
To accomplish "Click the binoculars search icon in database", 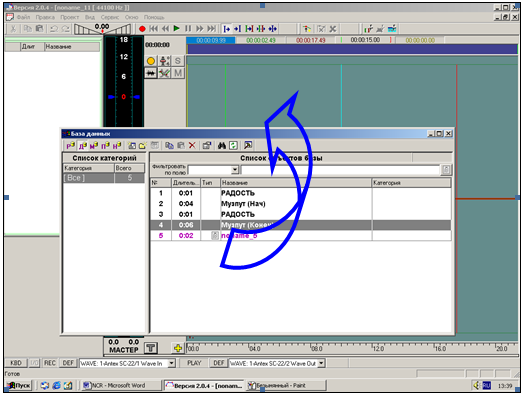I will point(221,146).
